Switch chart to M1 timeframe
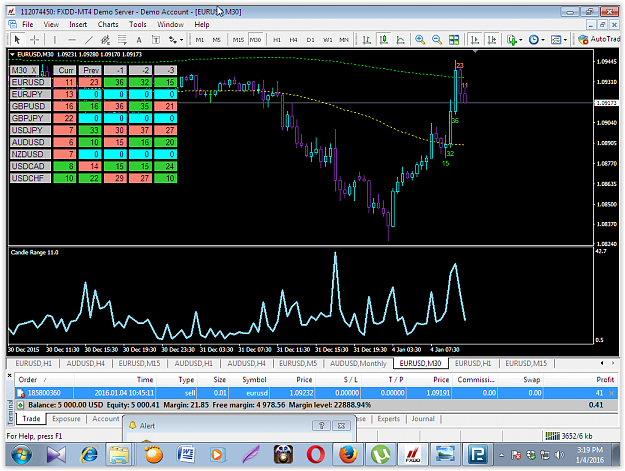This screenshot has height=471, width=625. point(200,39)
